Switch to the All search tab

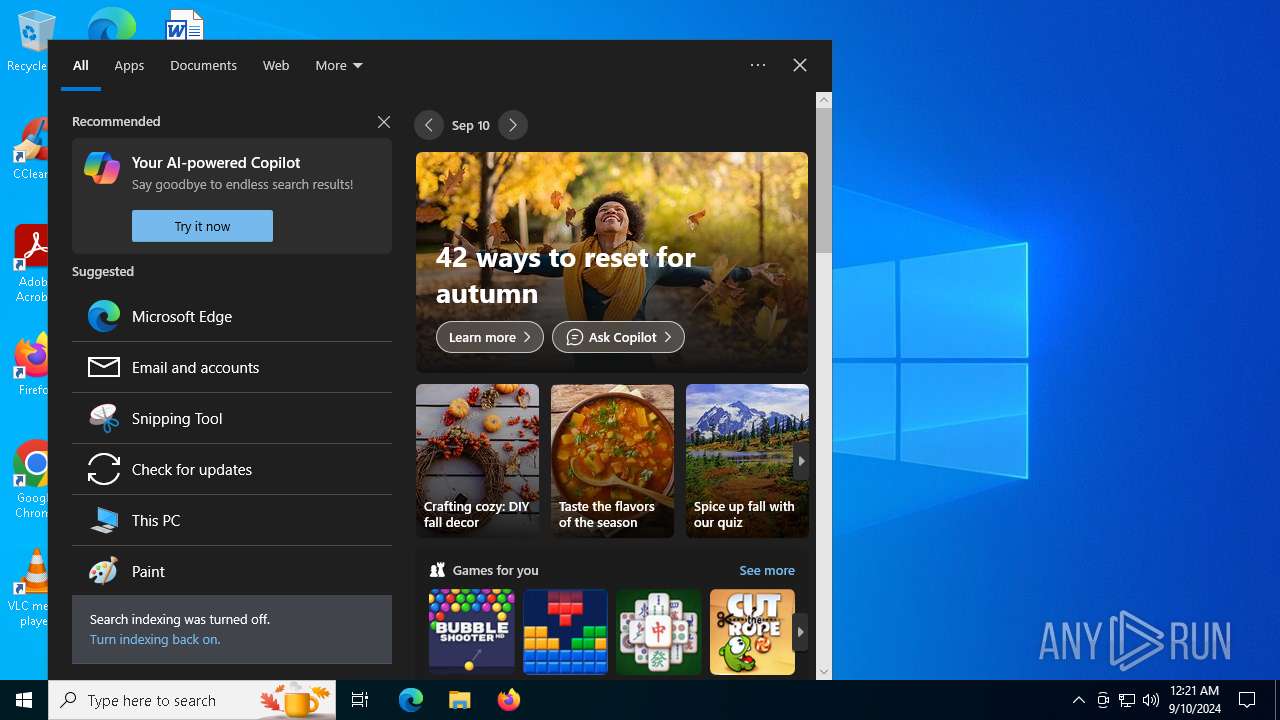click(81, 65)
